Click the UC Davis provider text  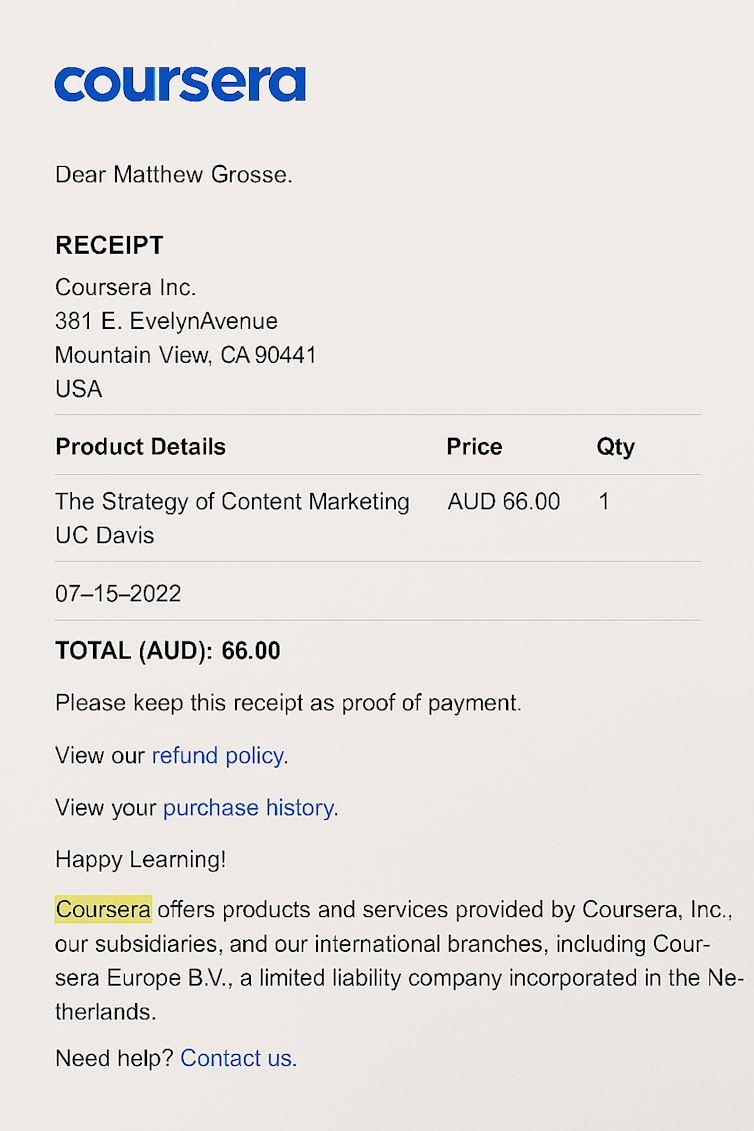click(x=105, y=536)
